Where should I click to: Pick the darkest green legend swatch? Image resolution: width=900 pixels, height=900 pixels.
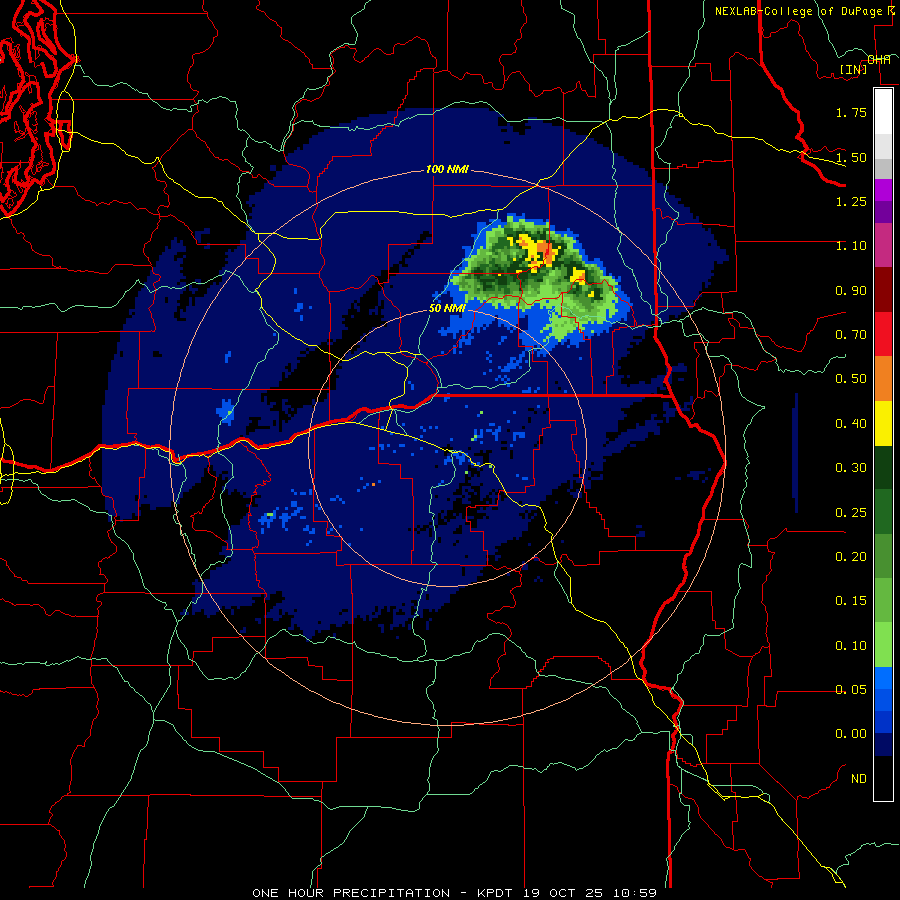click(x=883, y=467)
